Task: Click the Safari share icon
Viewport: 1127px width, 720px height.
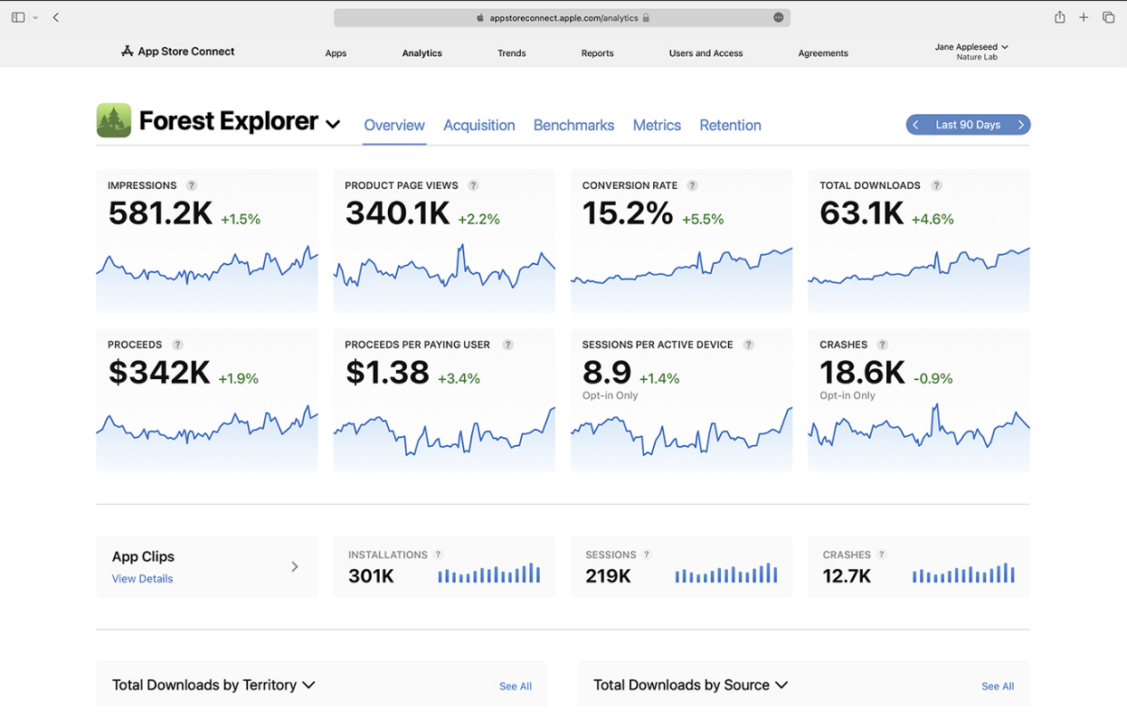Action: (x=1059, y=17)
